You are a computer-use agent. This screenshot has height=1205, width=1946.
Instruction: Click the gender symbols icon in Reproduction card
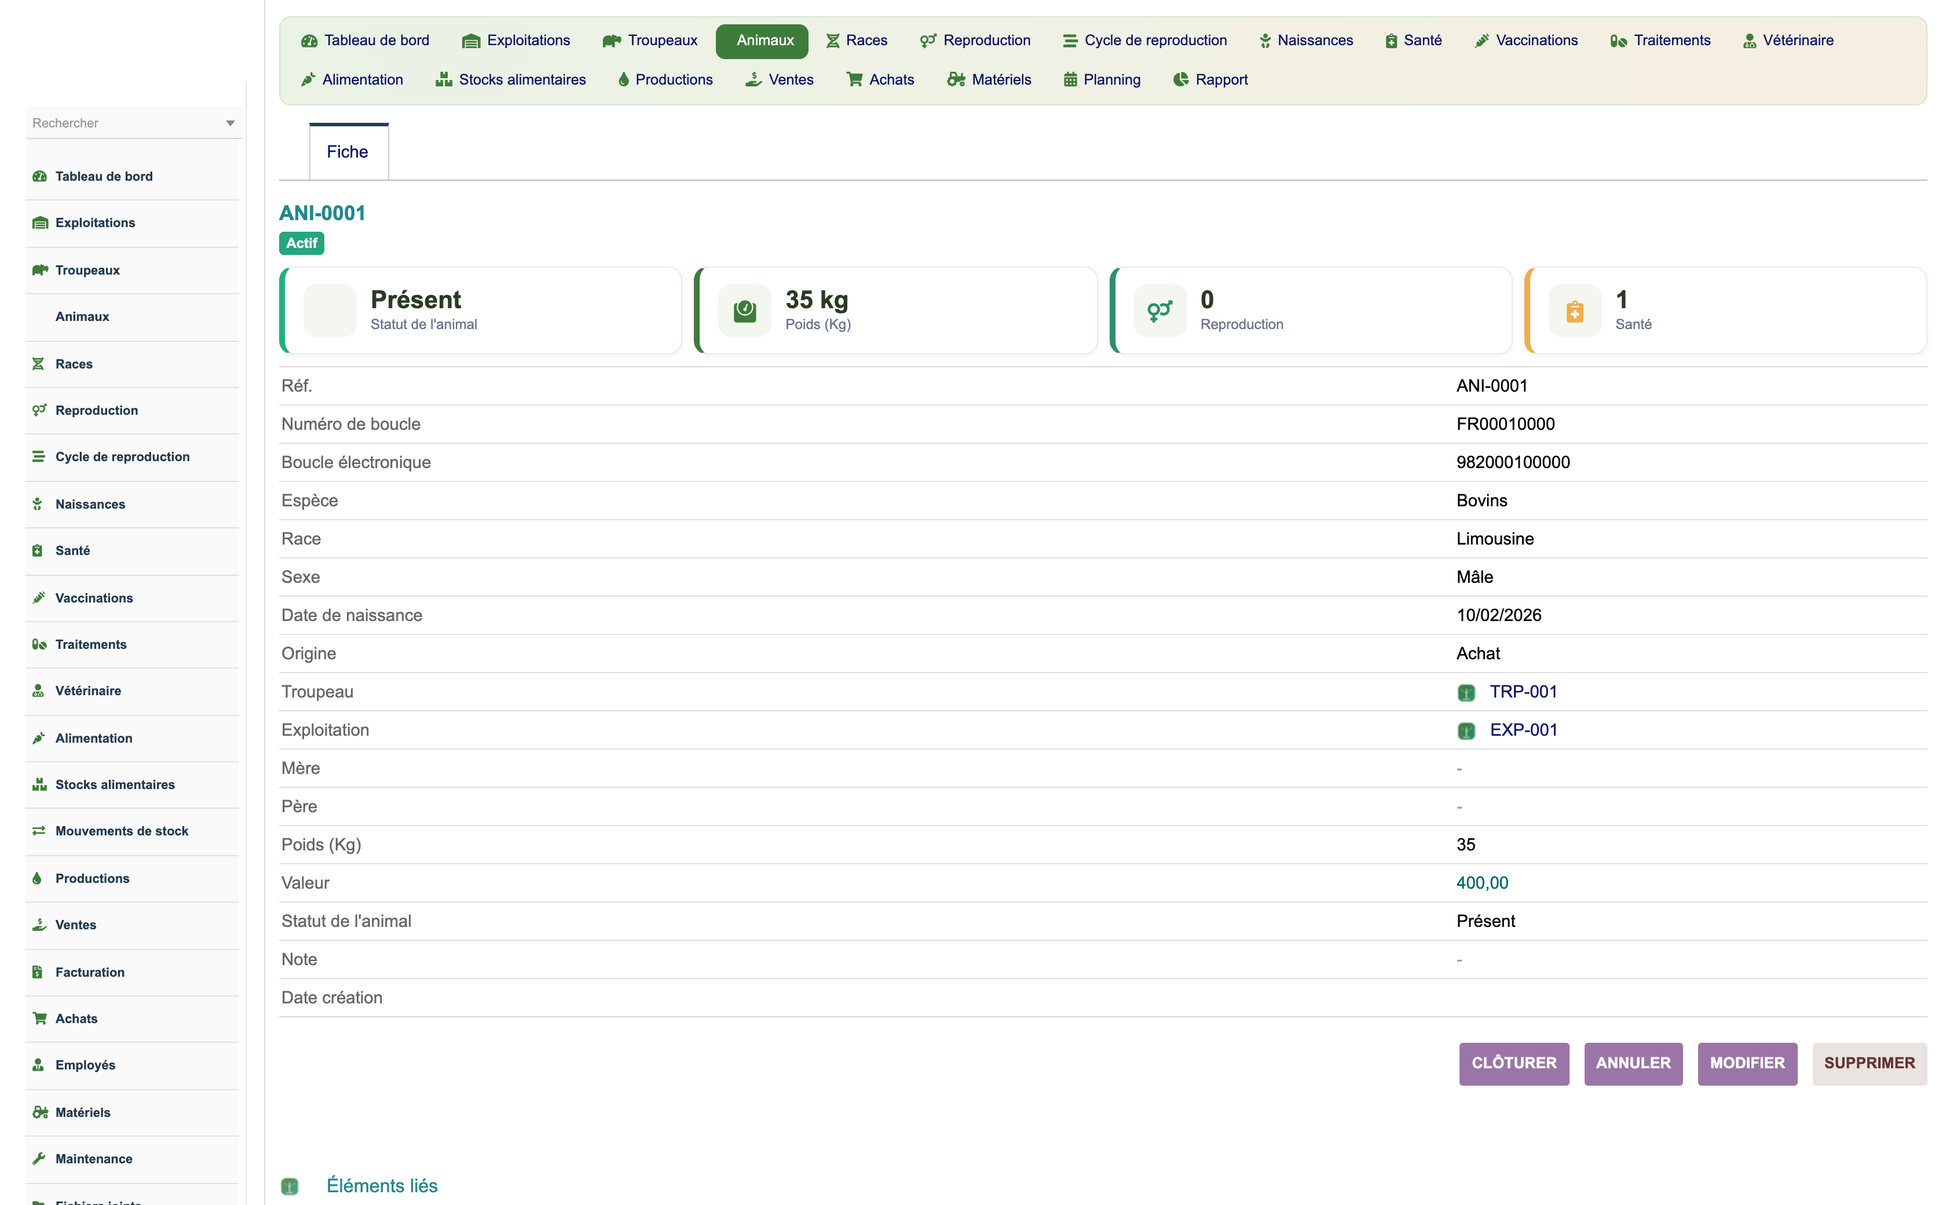(1160, 311)
